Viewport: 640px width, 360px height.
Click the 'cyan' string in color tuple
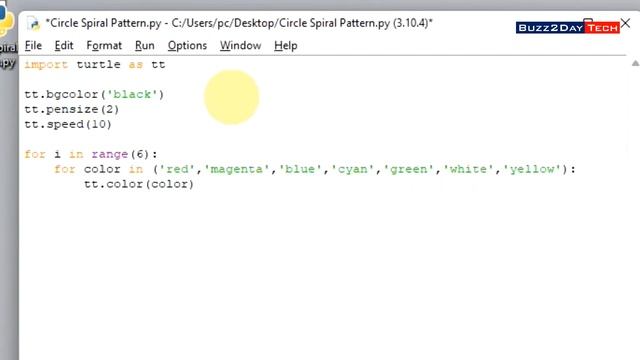[x=353, y=169]
